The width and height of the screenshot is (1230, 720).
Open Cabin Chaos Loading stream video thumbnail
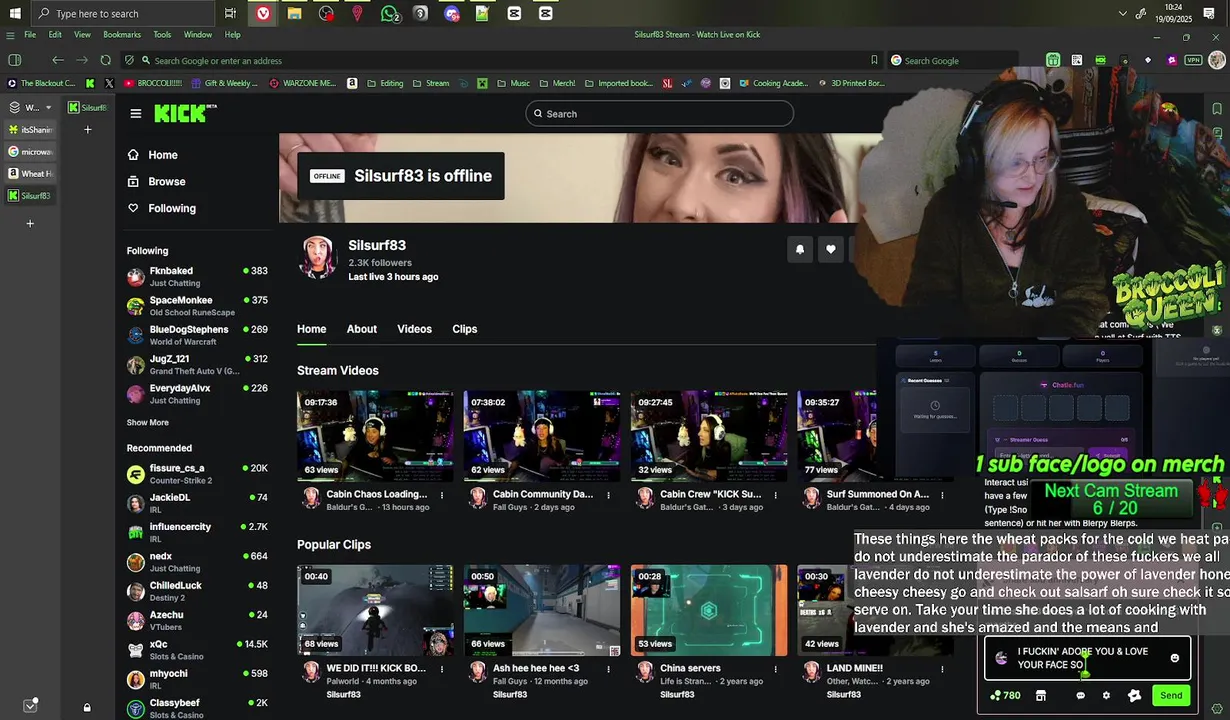point(375,436)
